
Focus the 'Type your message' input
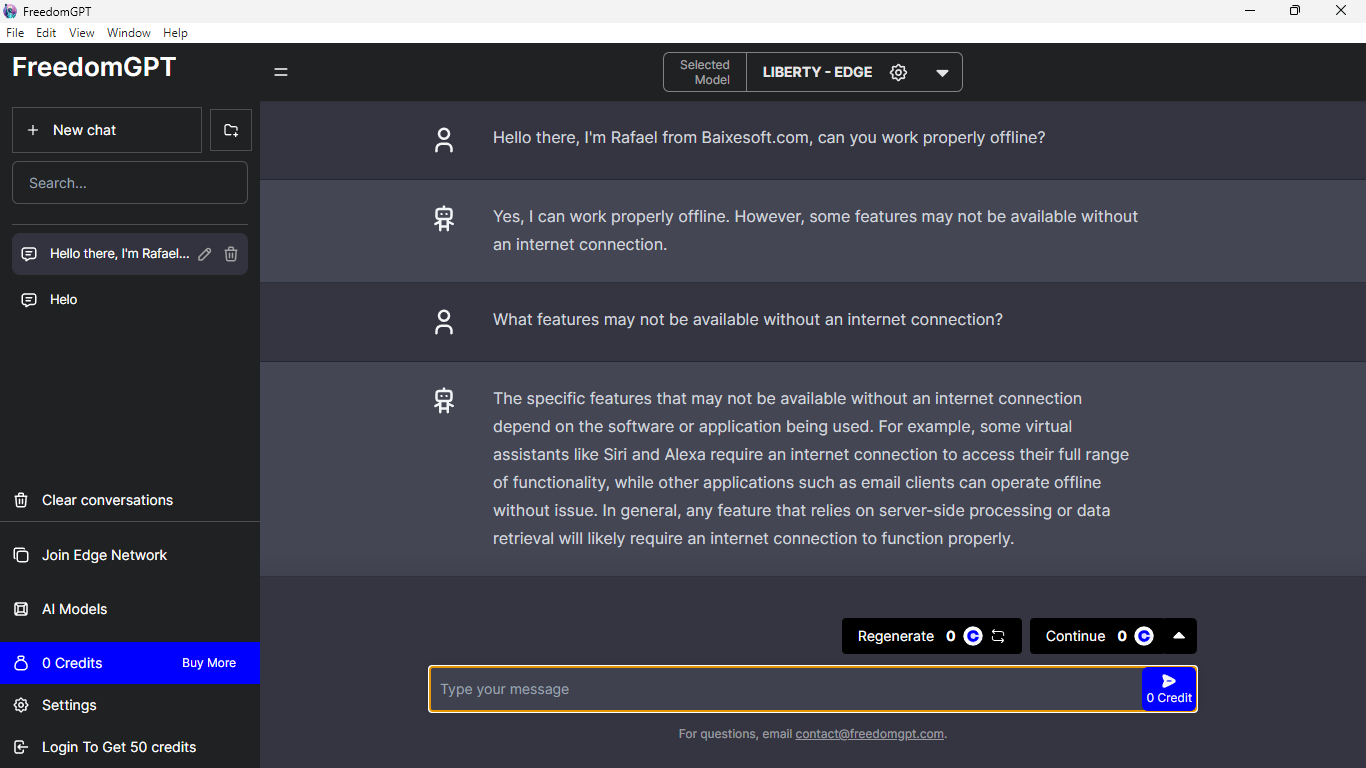pyautogui.click(x=786, y=689)
